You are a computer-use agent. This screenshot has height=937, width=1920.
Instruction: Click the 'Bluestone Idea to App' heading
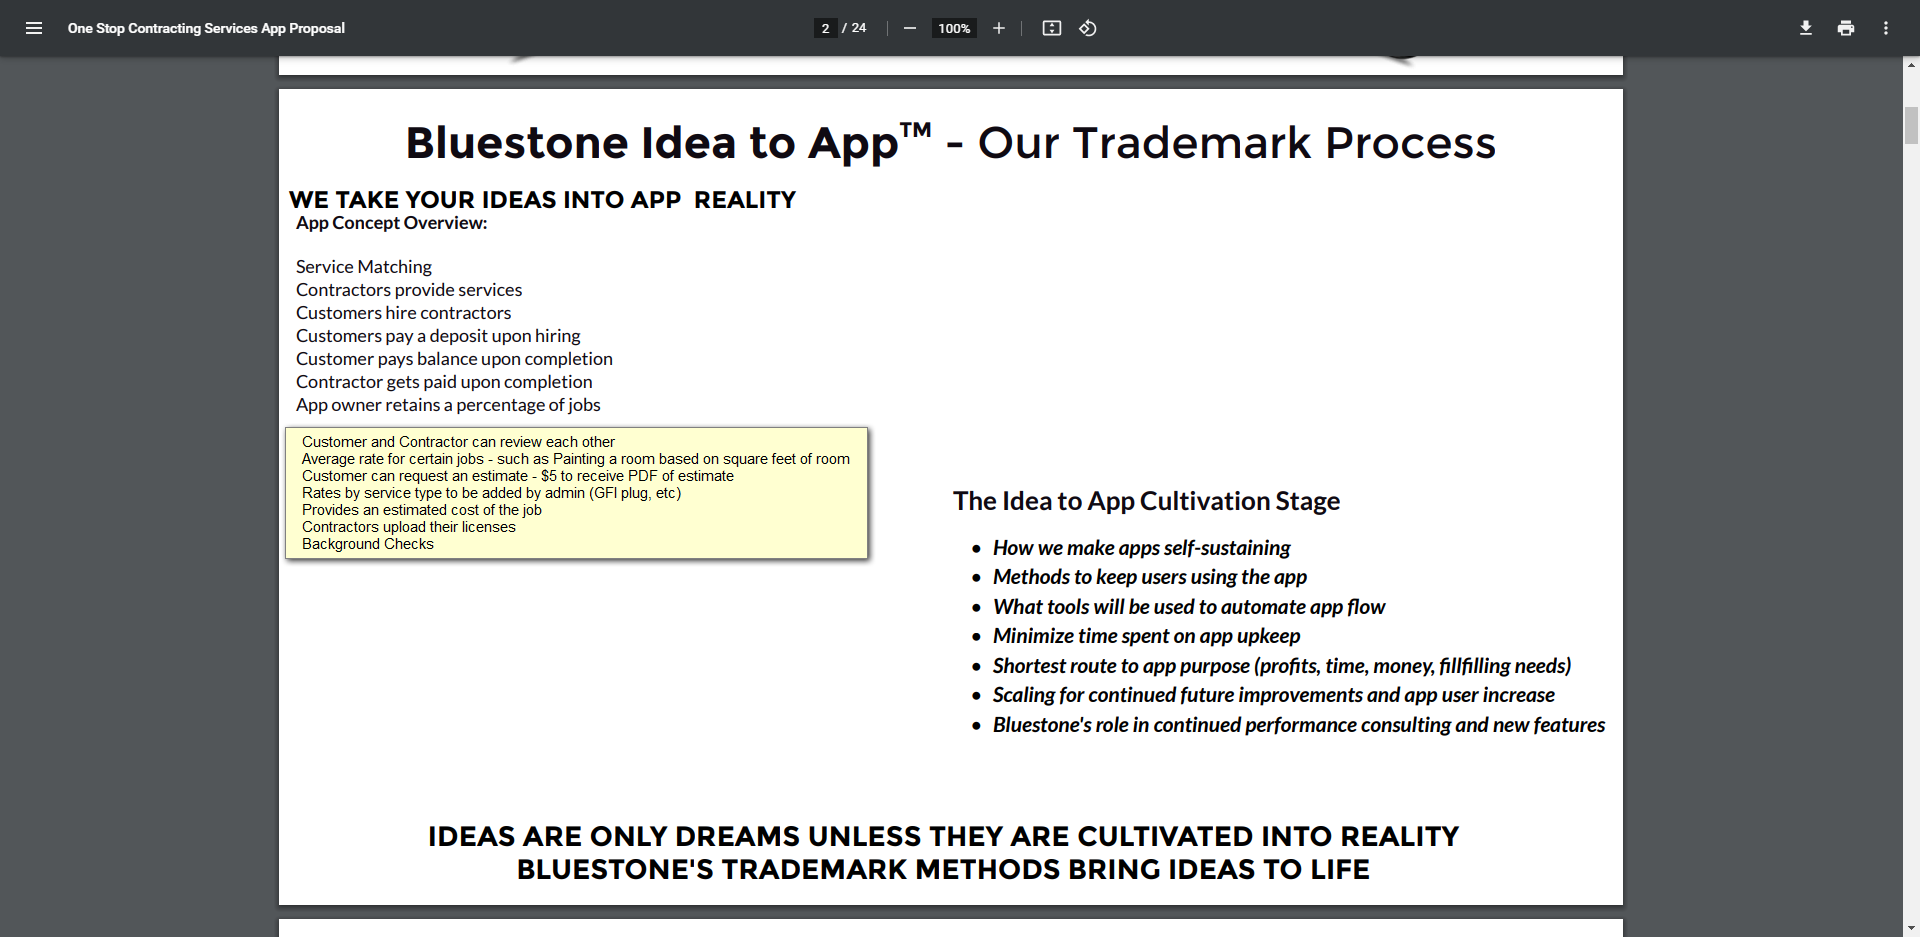click(x=668, y=142)
